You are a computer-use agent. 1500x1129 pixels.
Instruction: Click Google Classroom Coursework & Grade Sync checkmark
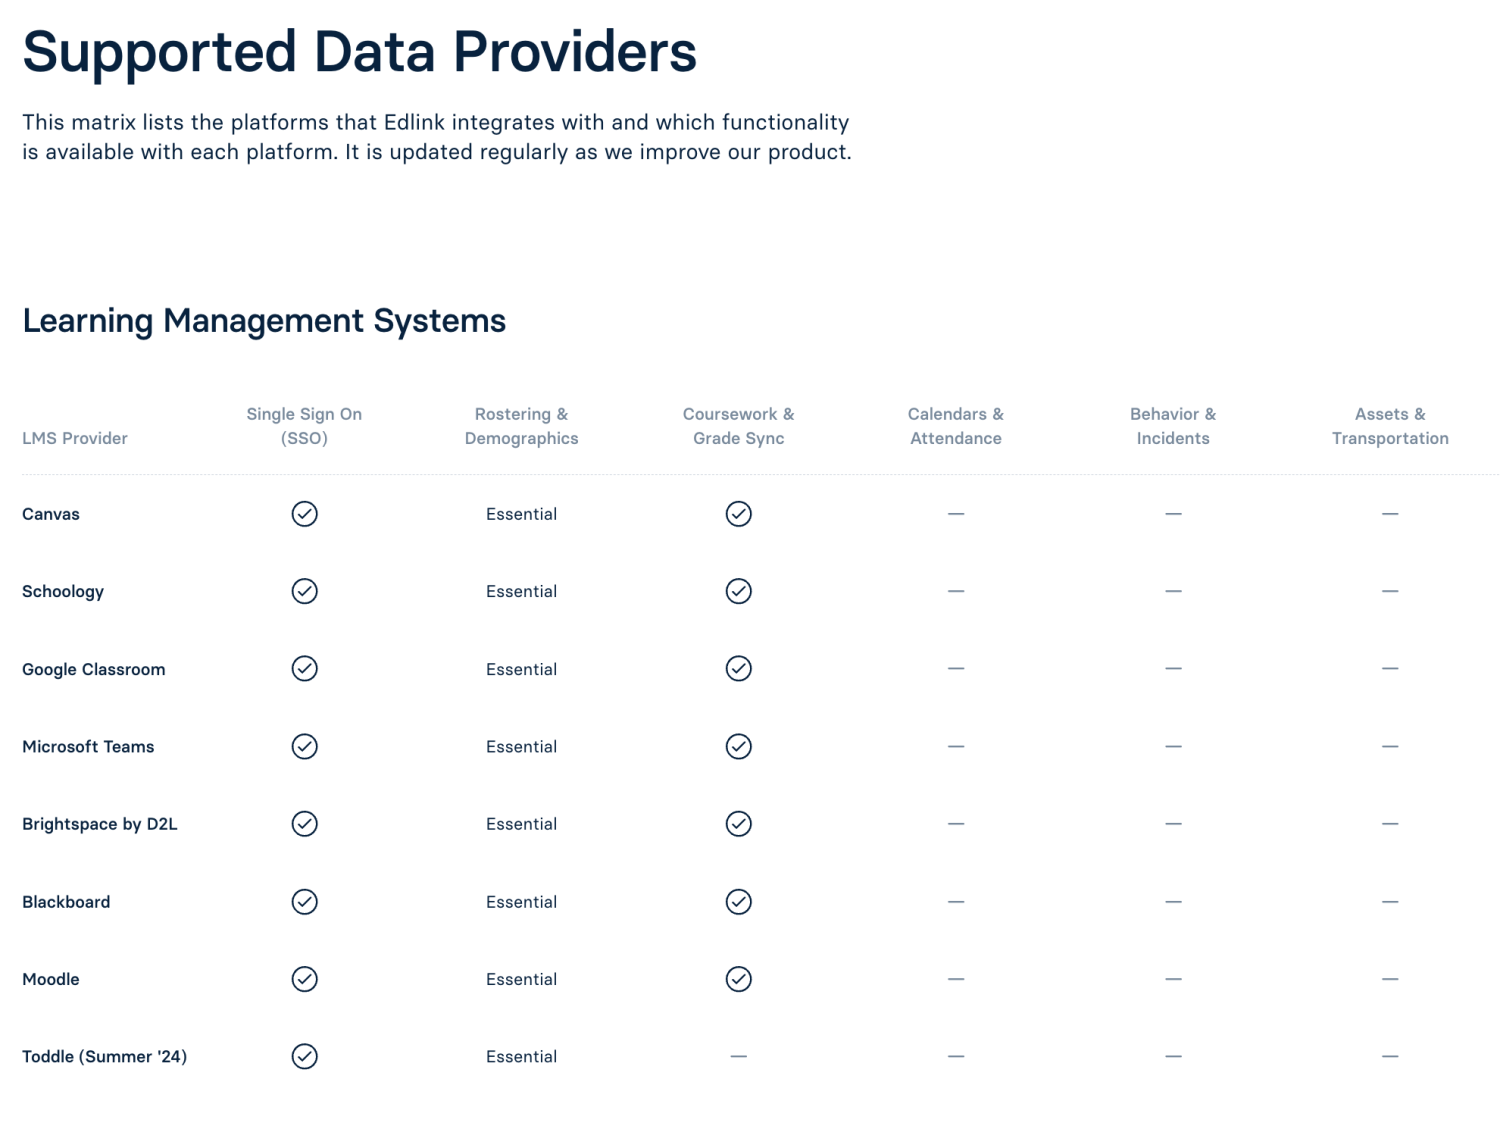tap(739, 669)
